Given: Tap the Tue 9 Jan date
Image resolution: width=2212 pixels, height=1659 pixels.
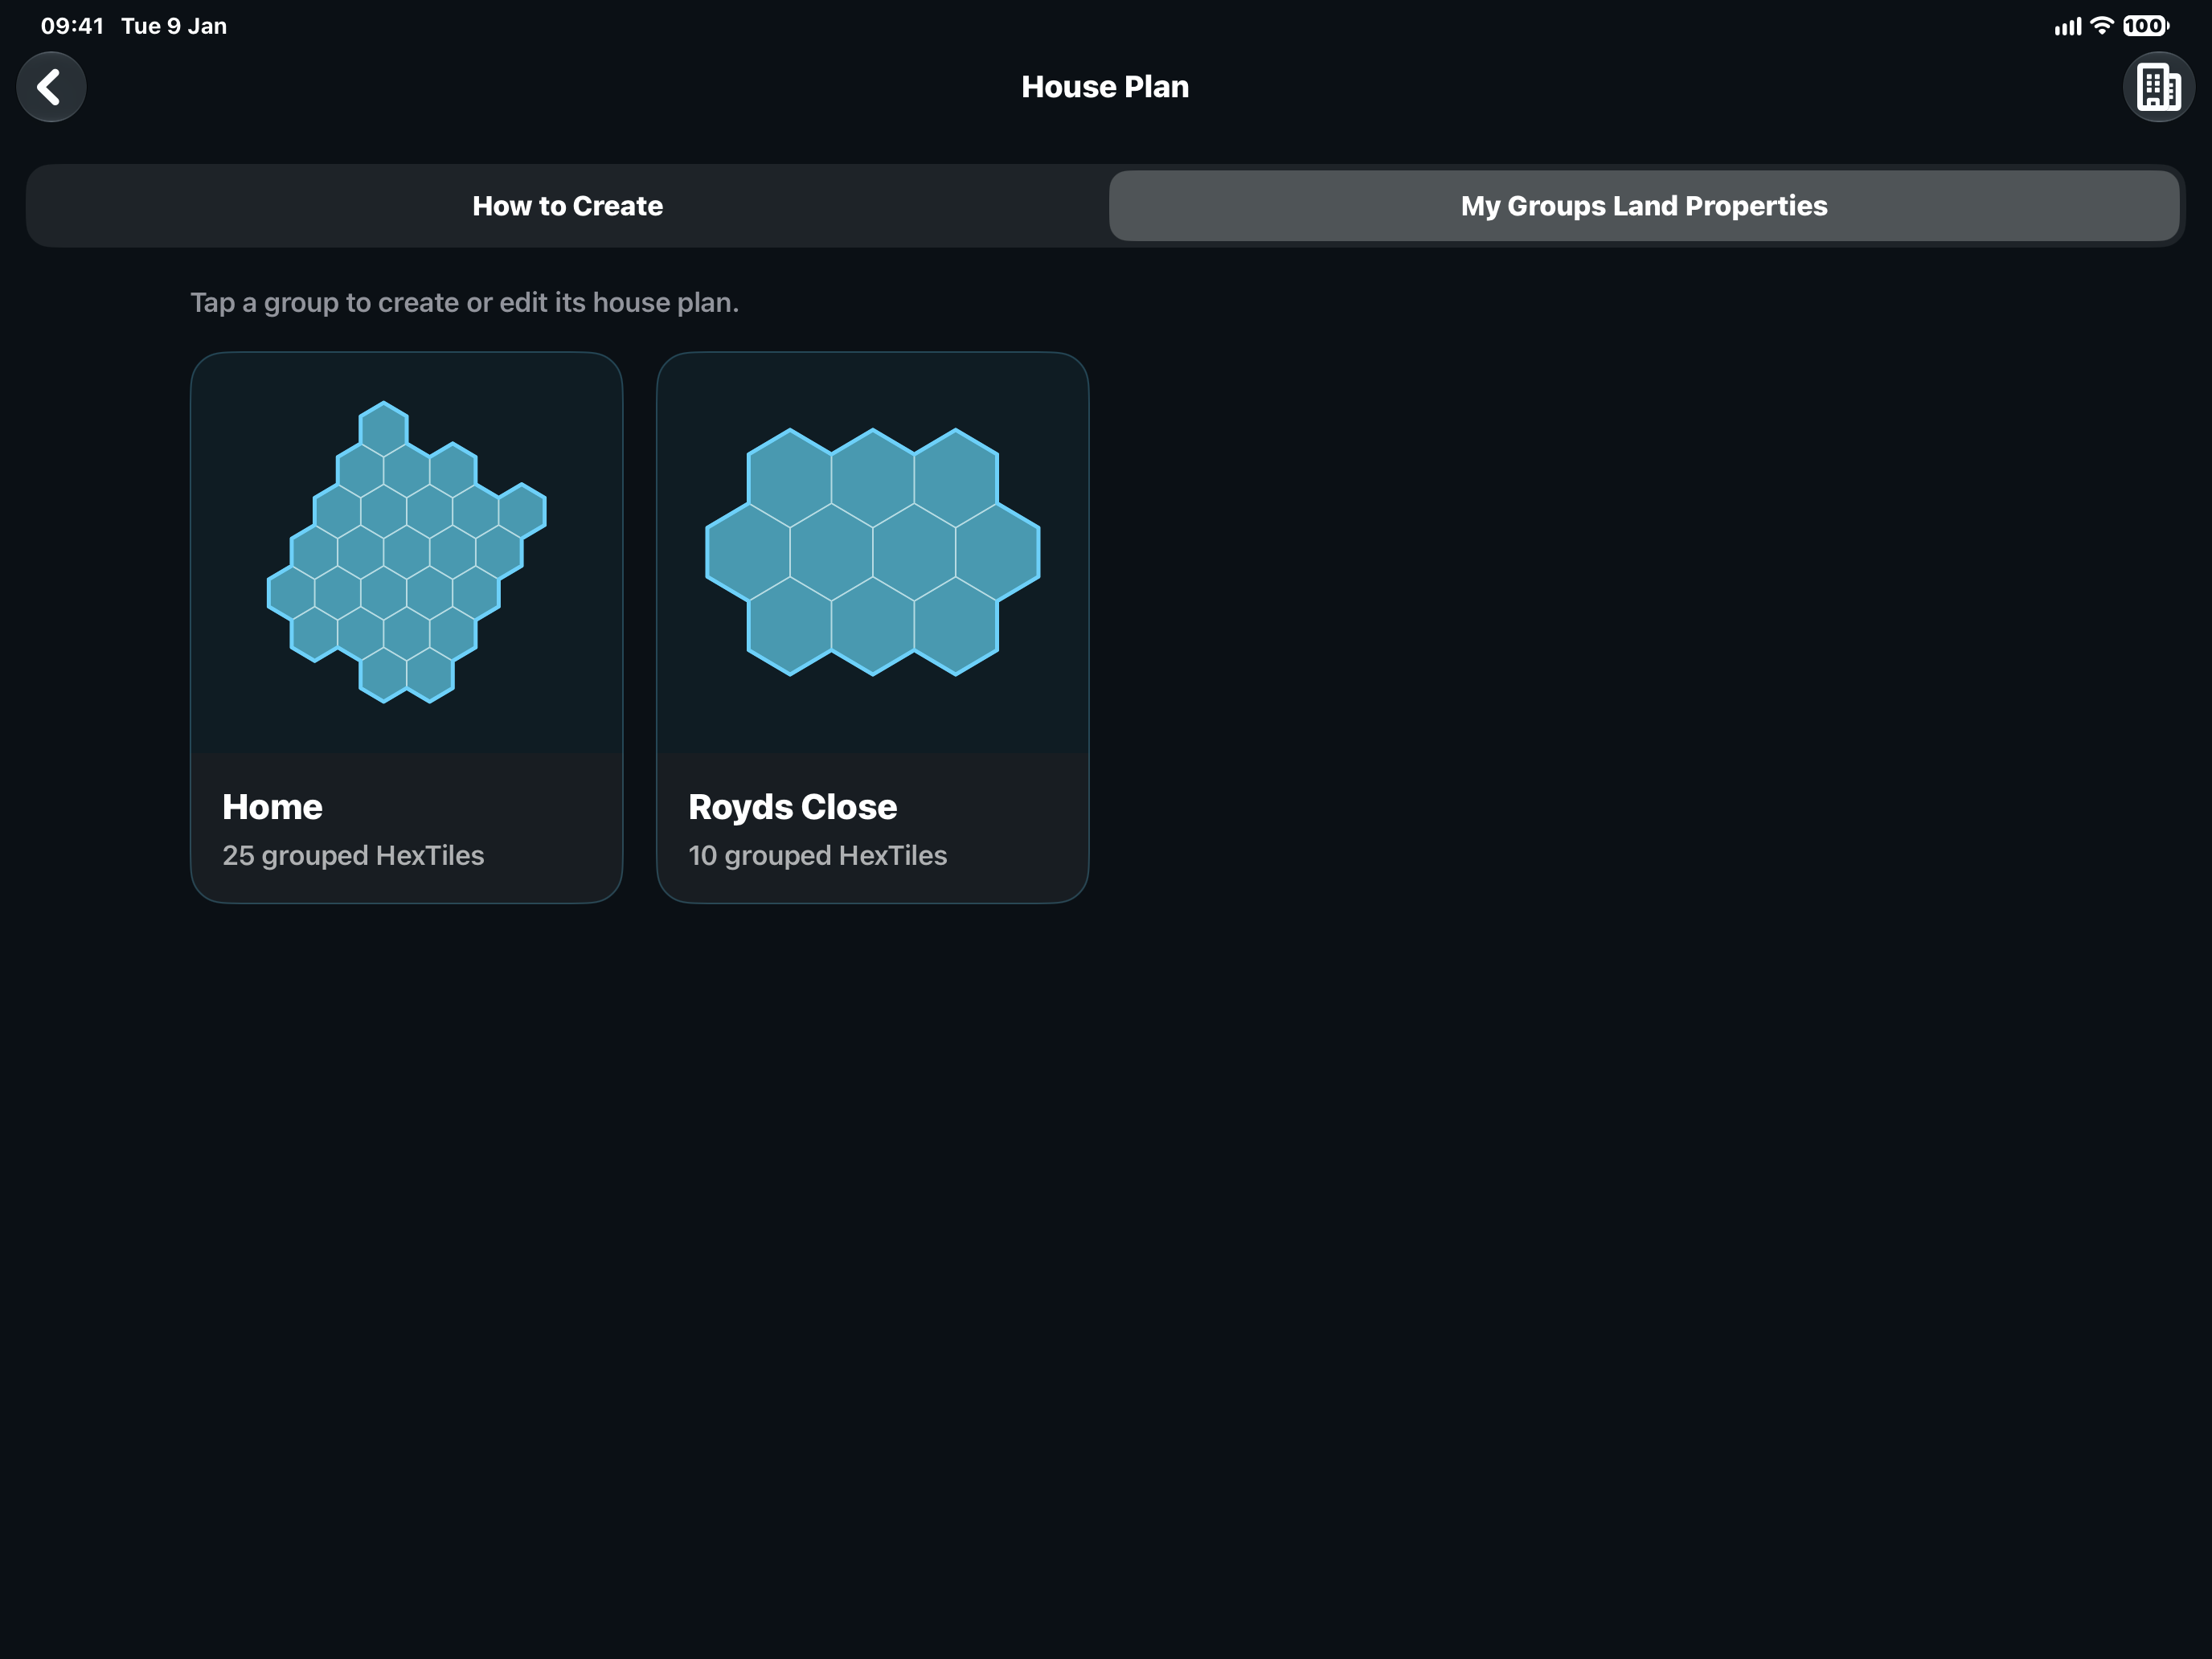Looking at the screenshot, I should (x=174, y=26).
